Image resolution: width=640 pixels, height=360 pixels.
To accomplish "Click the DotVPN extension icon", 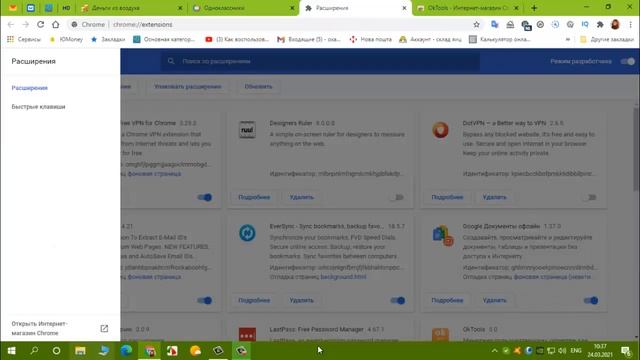I will [x=440, y=130].
